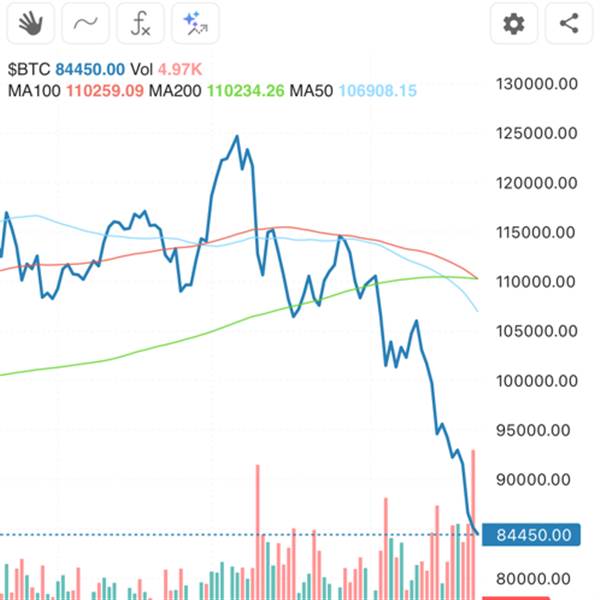Click the 130000.00 price axis label
The width and height of the screenshot is (600, 600).
tap(536, 84)
